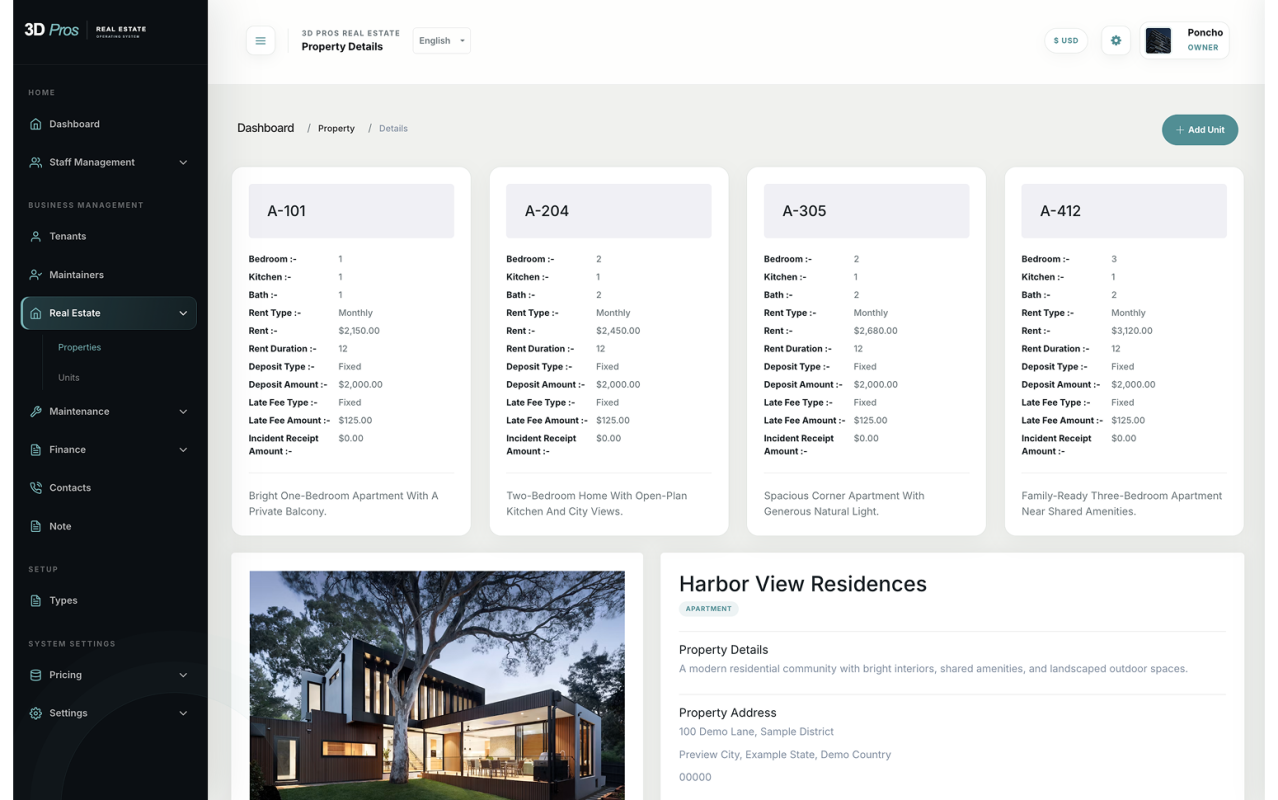This screenshot has width=1278, height=800.
Task: Expand the Finance chevron
Action: [x=183, y=450]
